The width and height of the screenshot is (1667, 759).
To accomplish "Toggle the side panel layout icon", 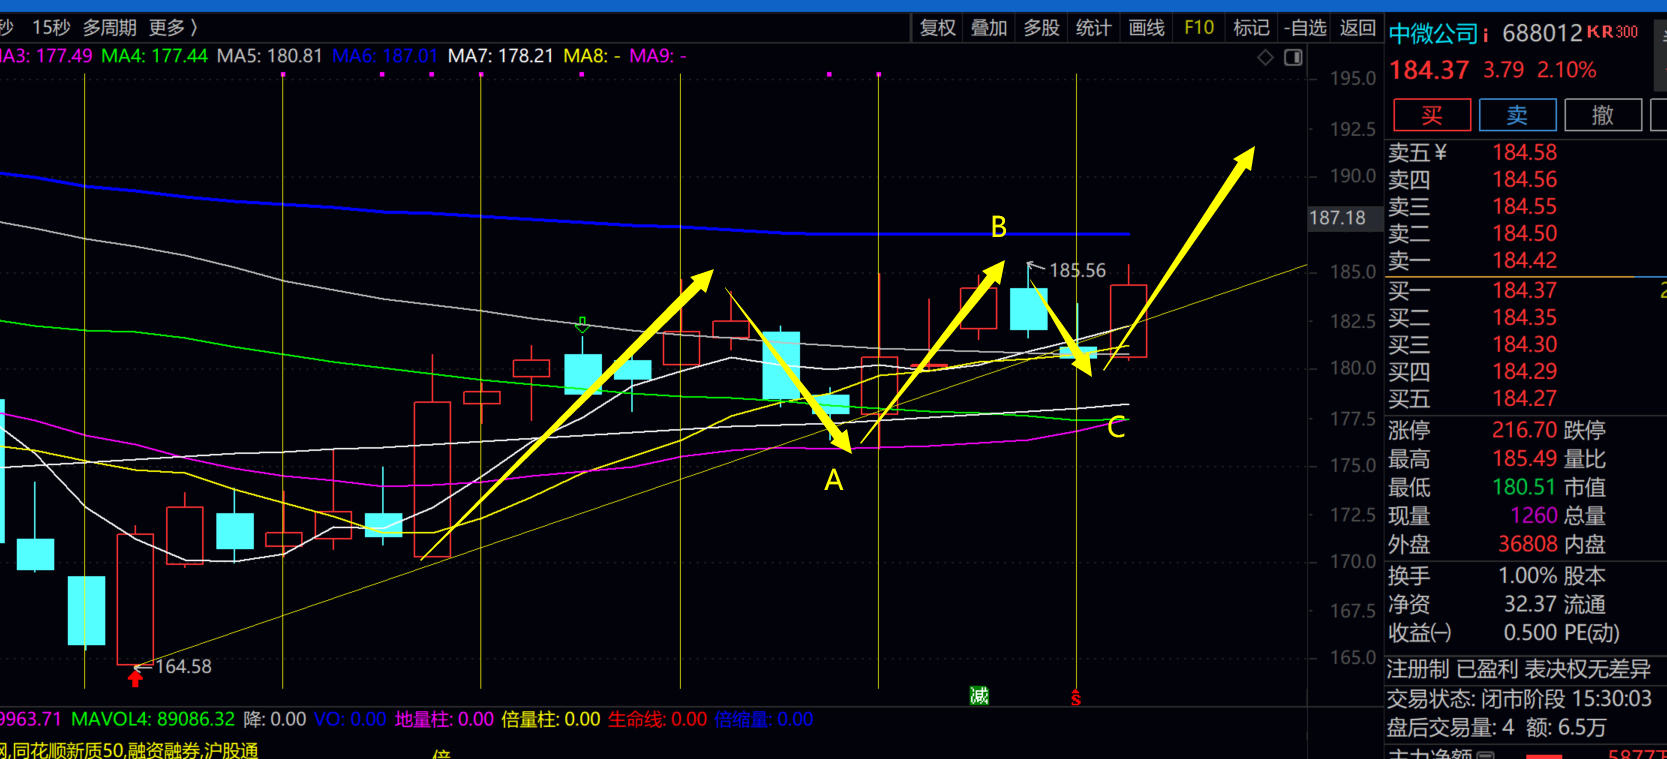I will [x=1293, y=58].
